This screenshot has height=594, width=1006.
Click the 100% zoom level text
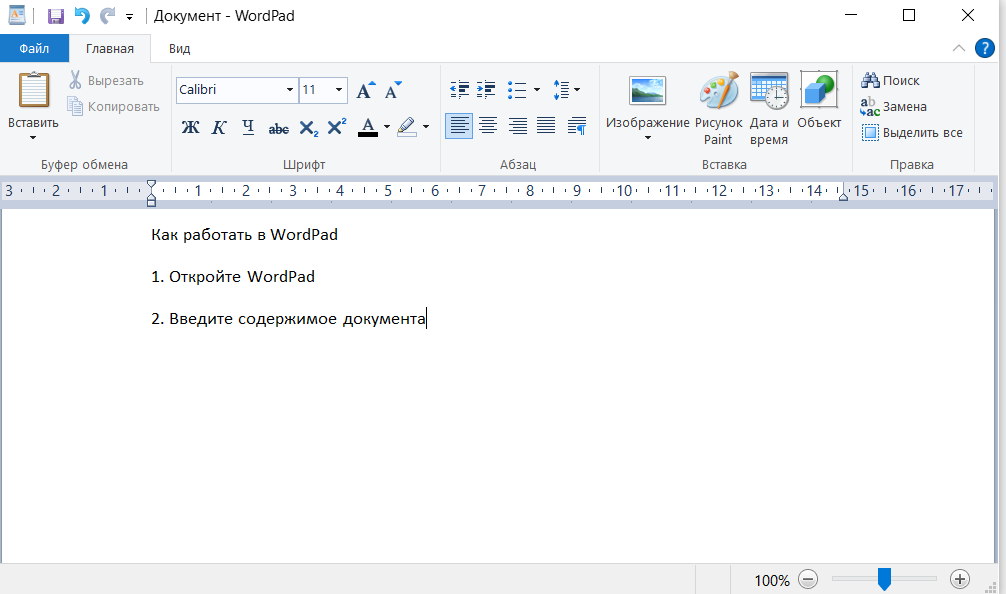tap(772, 581)
